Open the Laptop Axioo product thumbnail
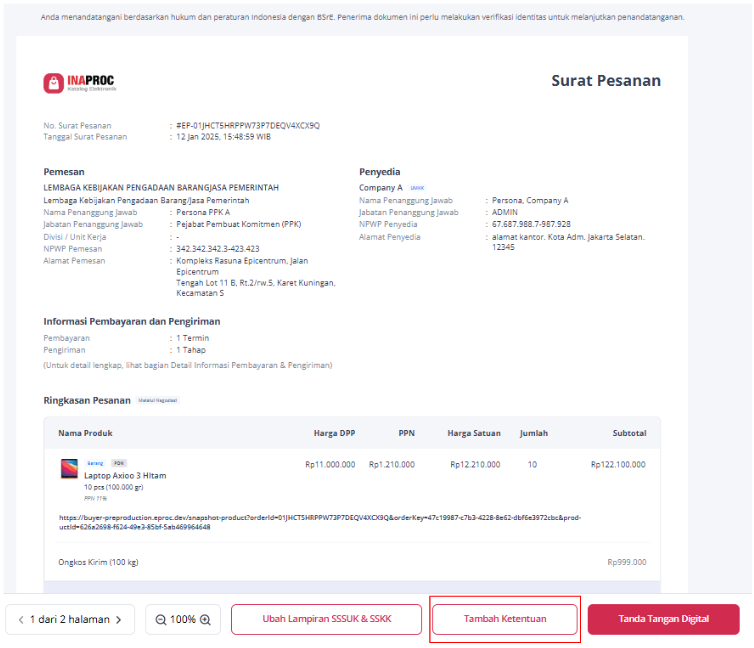This screenshot has height=648, width=754. 69,469
